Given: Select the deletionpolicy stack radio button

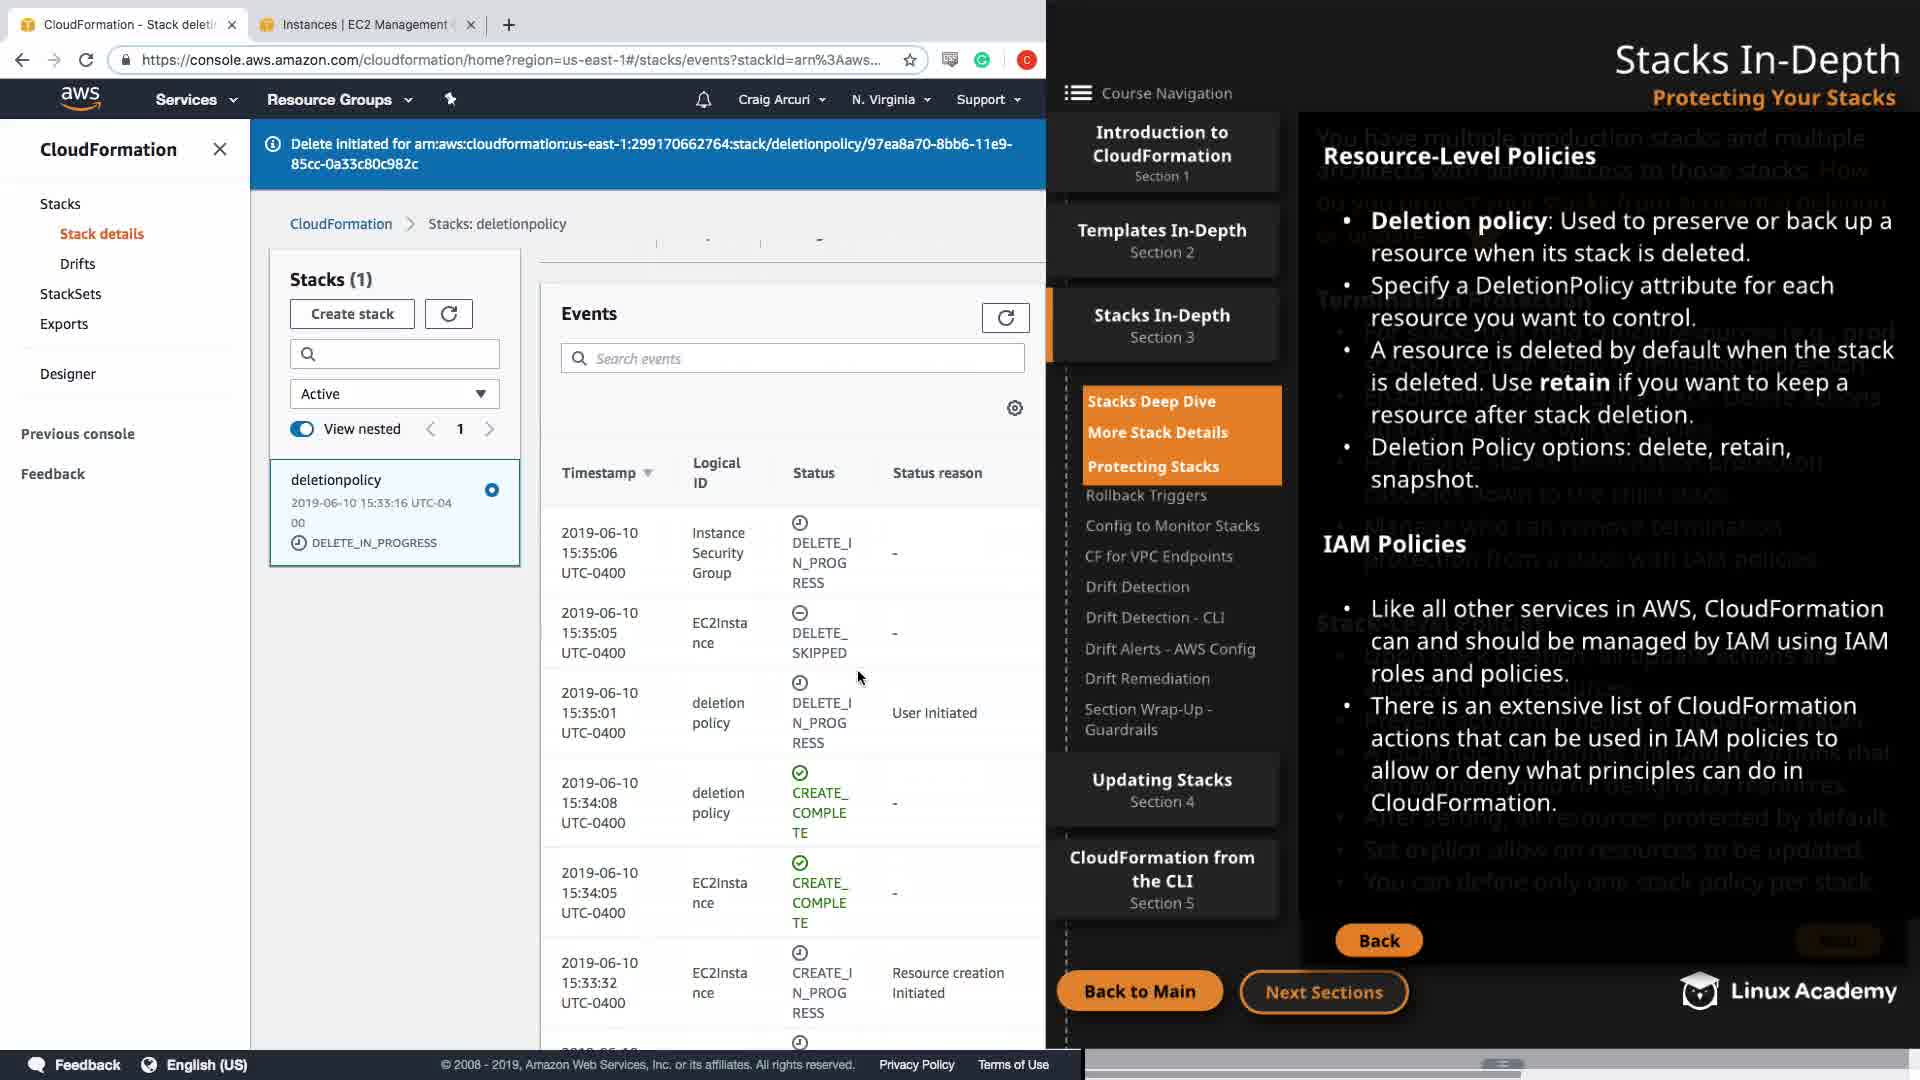Looking at the screenshot, I should click(x=491, y=490).
